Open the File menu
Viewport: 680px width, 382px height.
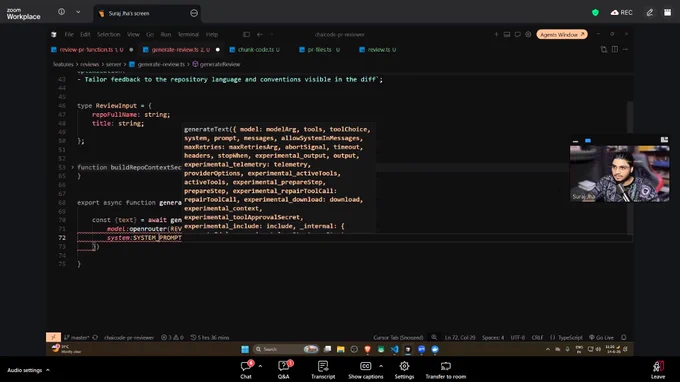pyautogui.click(x=69, y=34)
